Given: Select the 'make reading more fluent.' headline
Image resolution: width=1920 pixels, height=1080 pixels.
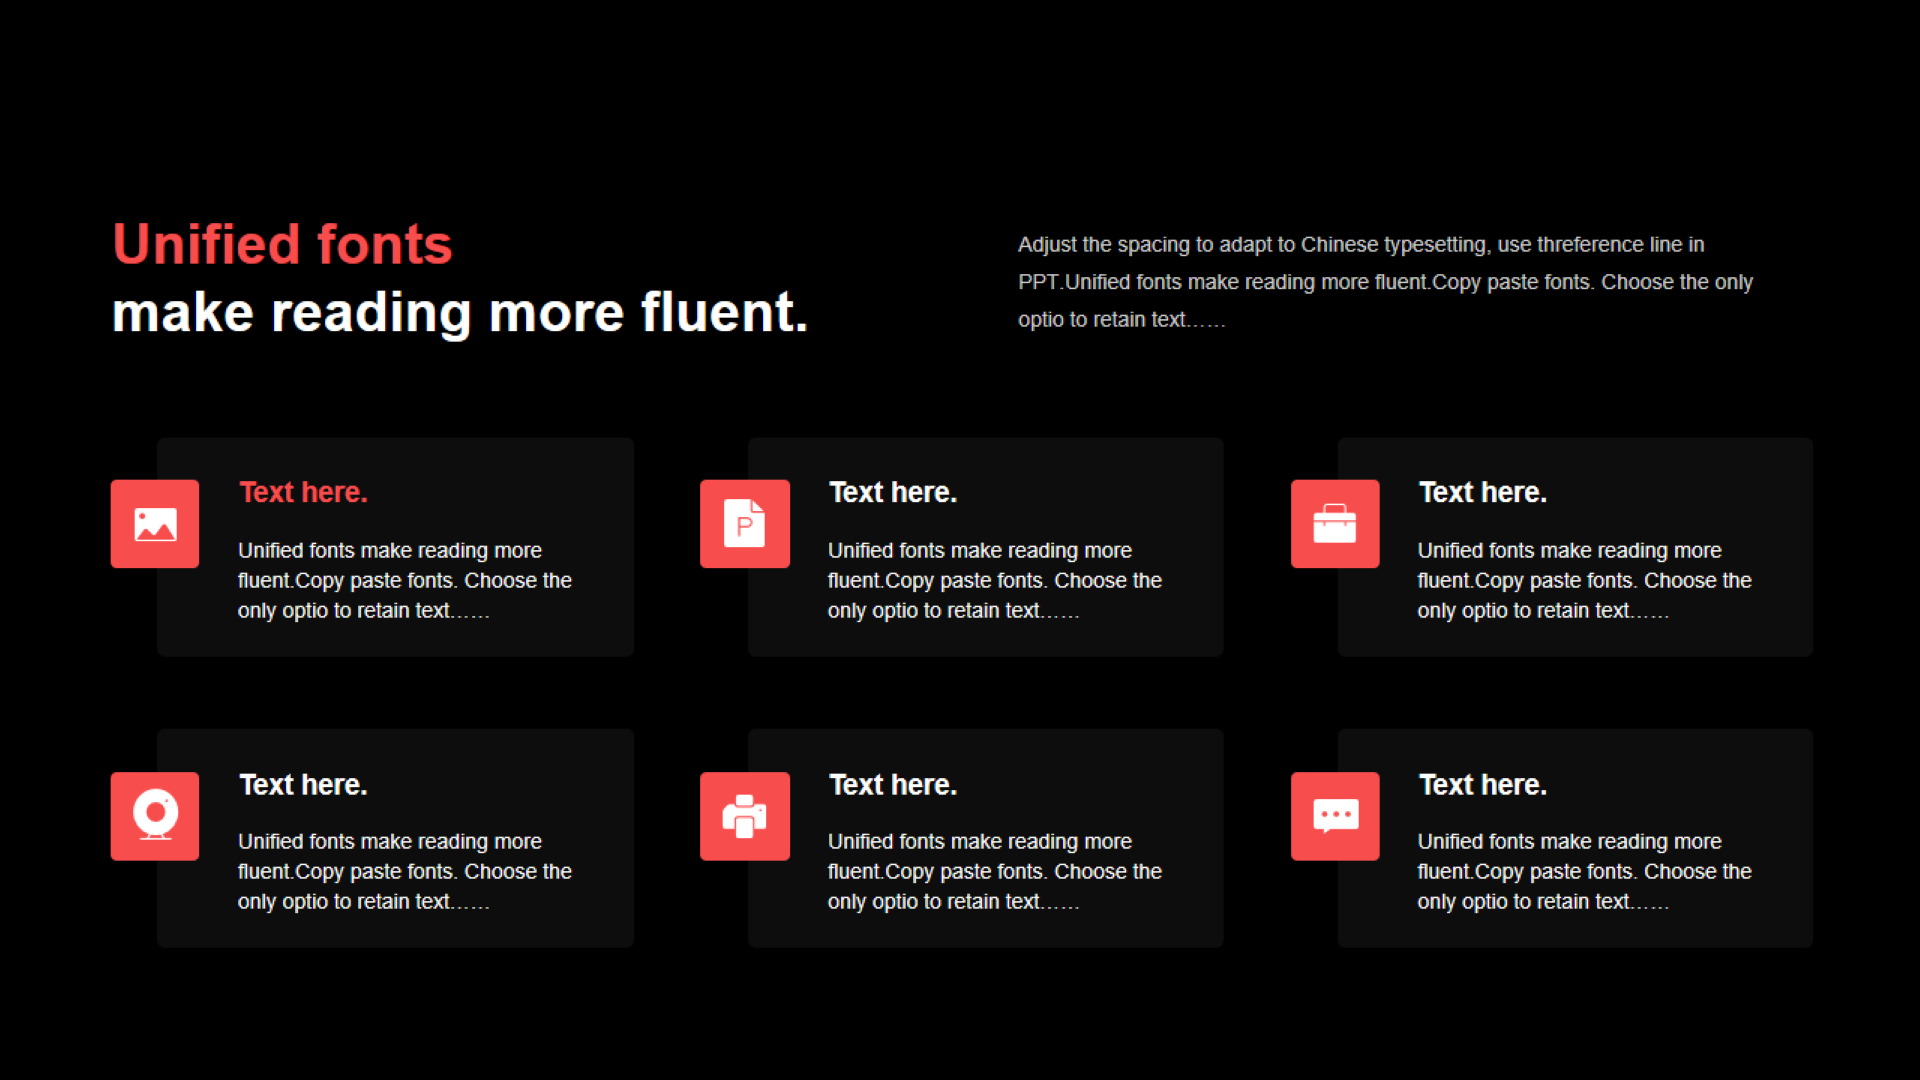Looking at the screenshot, I should coord(460,313).
